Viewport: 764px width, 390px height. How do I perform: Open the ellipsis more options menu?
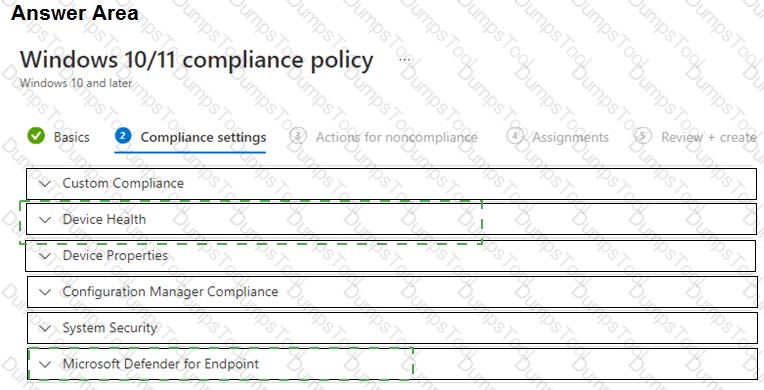click(x=405, y=60)
